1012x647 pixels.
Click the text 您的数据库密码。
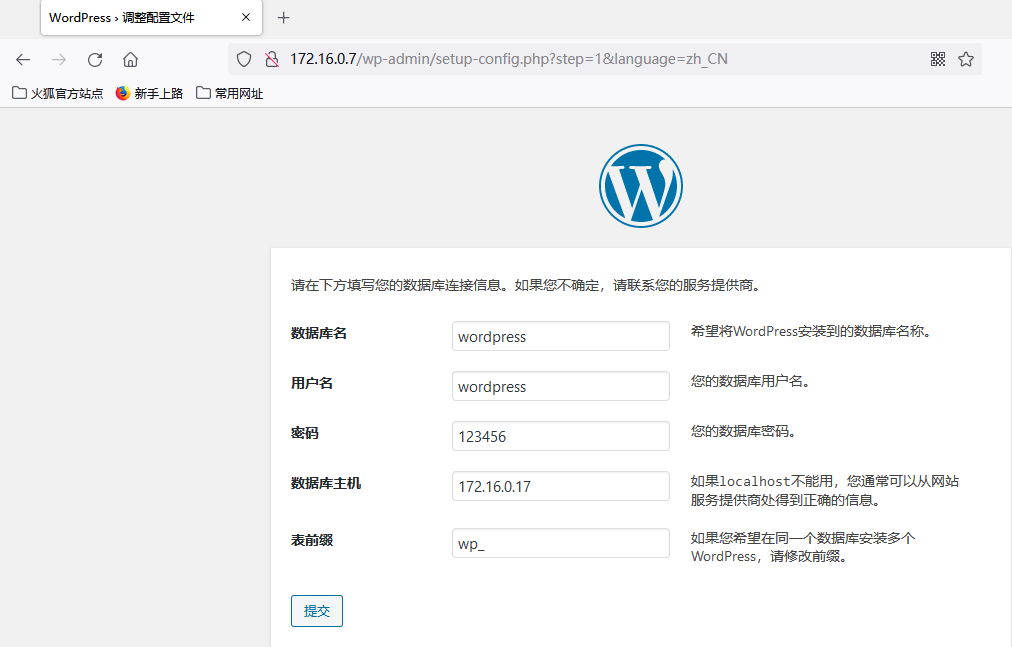click(x=744, y=431)
